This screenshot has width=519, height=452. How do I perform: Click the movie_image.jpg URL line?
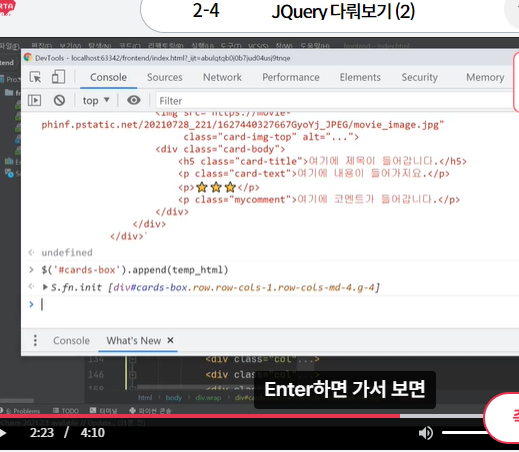(243, 125)
